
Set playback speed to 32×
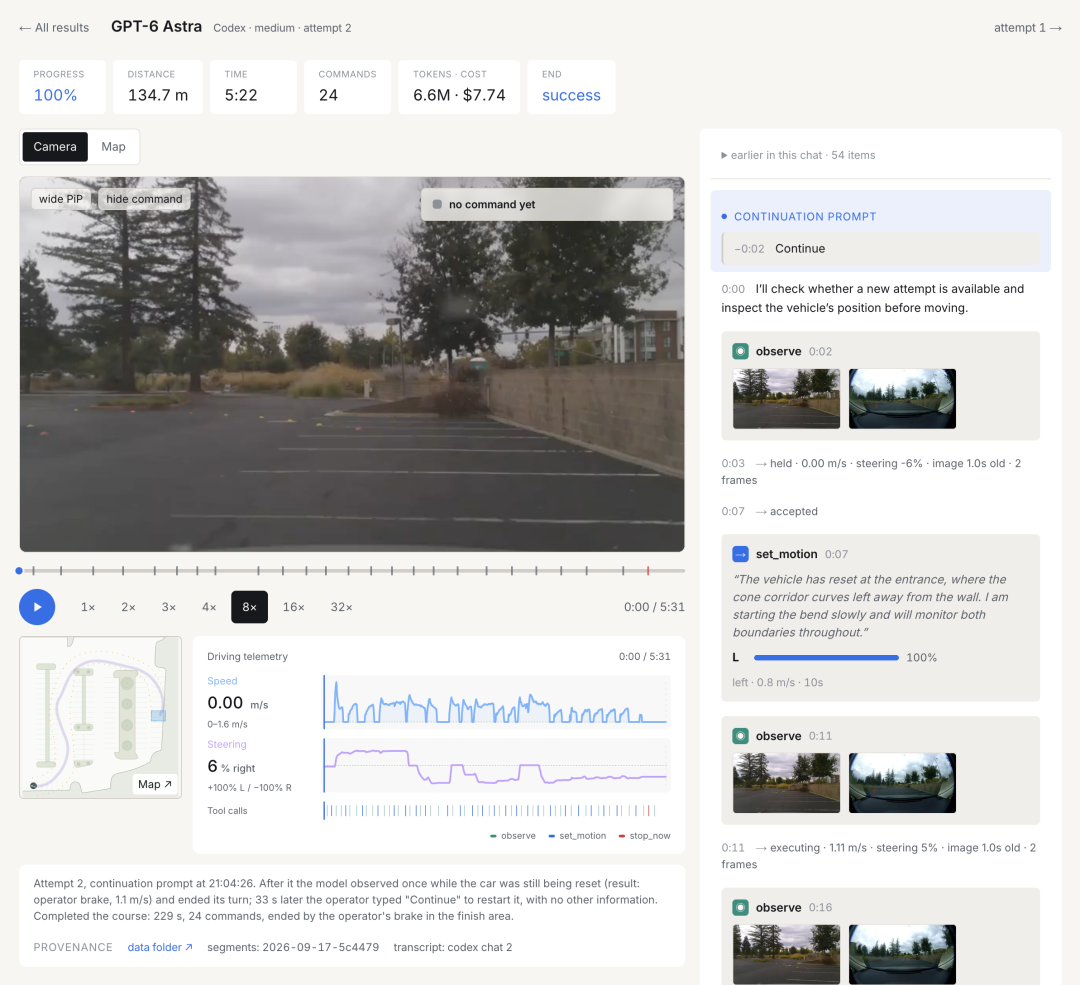tap(342, 607)
